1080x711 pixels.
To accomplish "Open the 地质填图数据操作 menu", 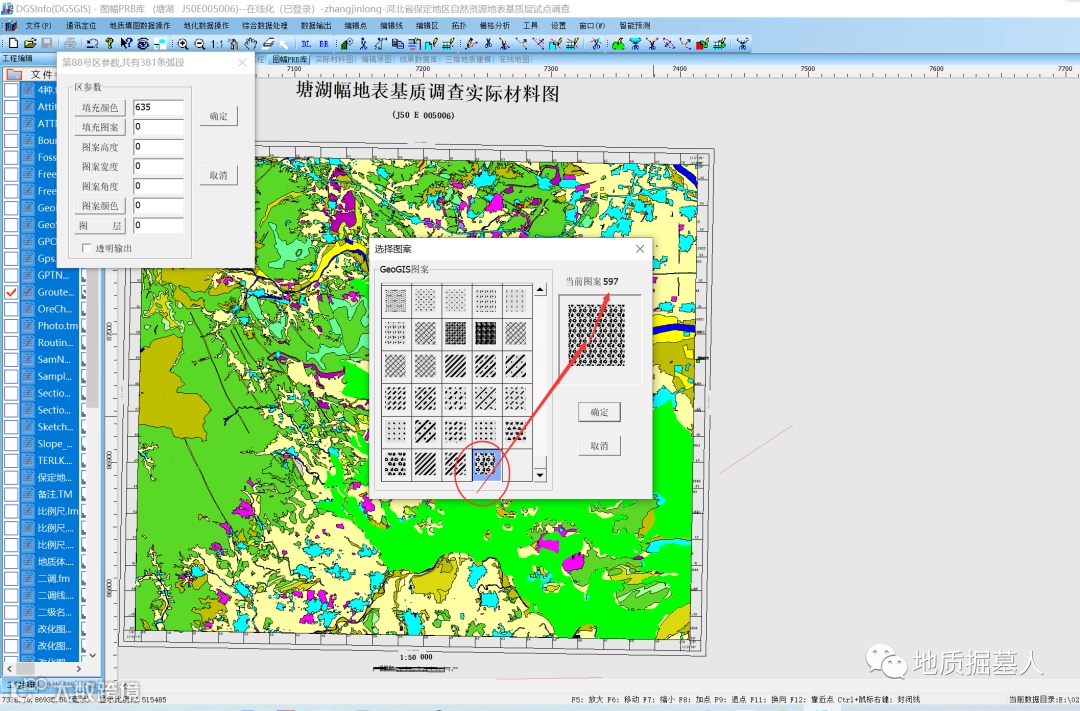I will pyautogui.click(x=140, y=25).
